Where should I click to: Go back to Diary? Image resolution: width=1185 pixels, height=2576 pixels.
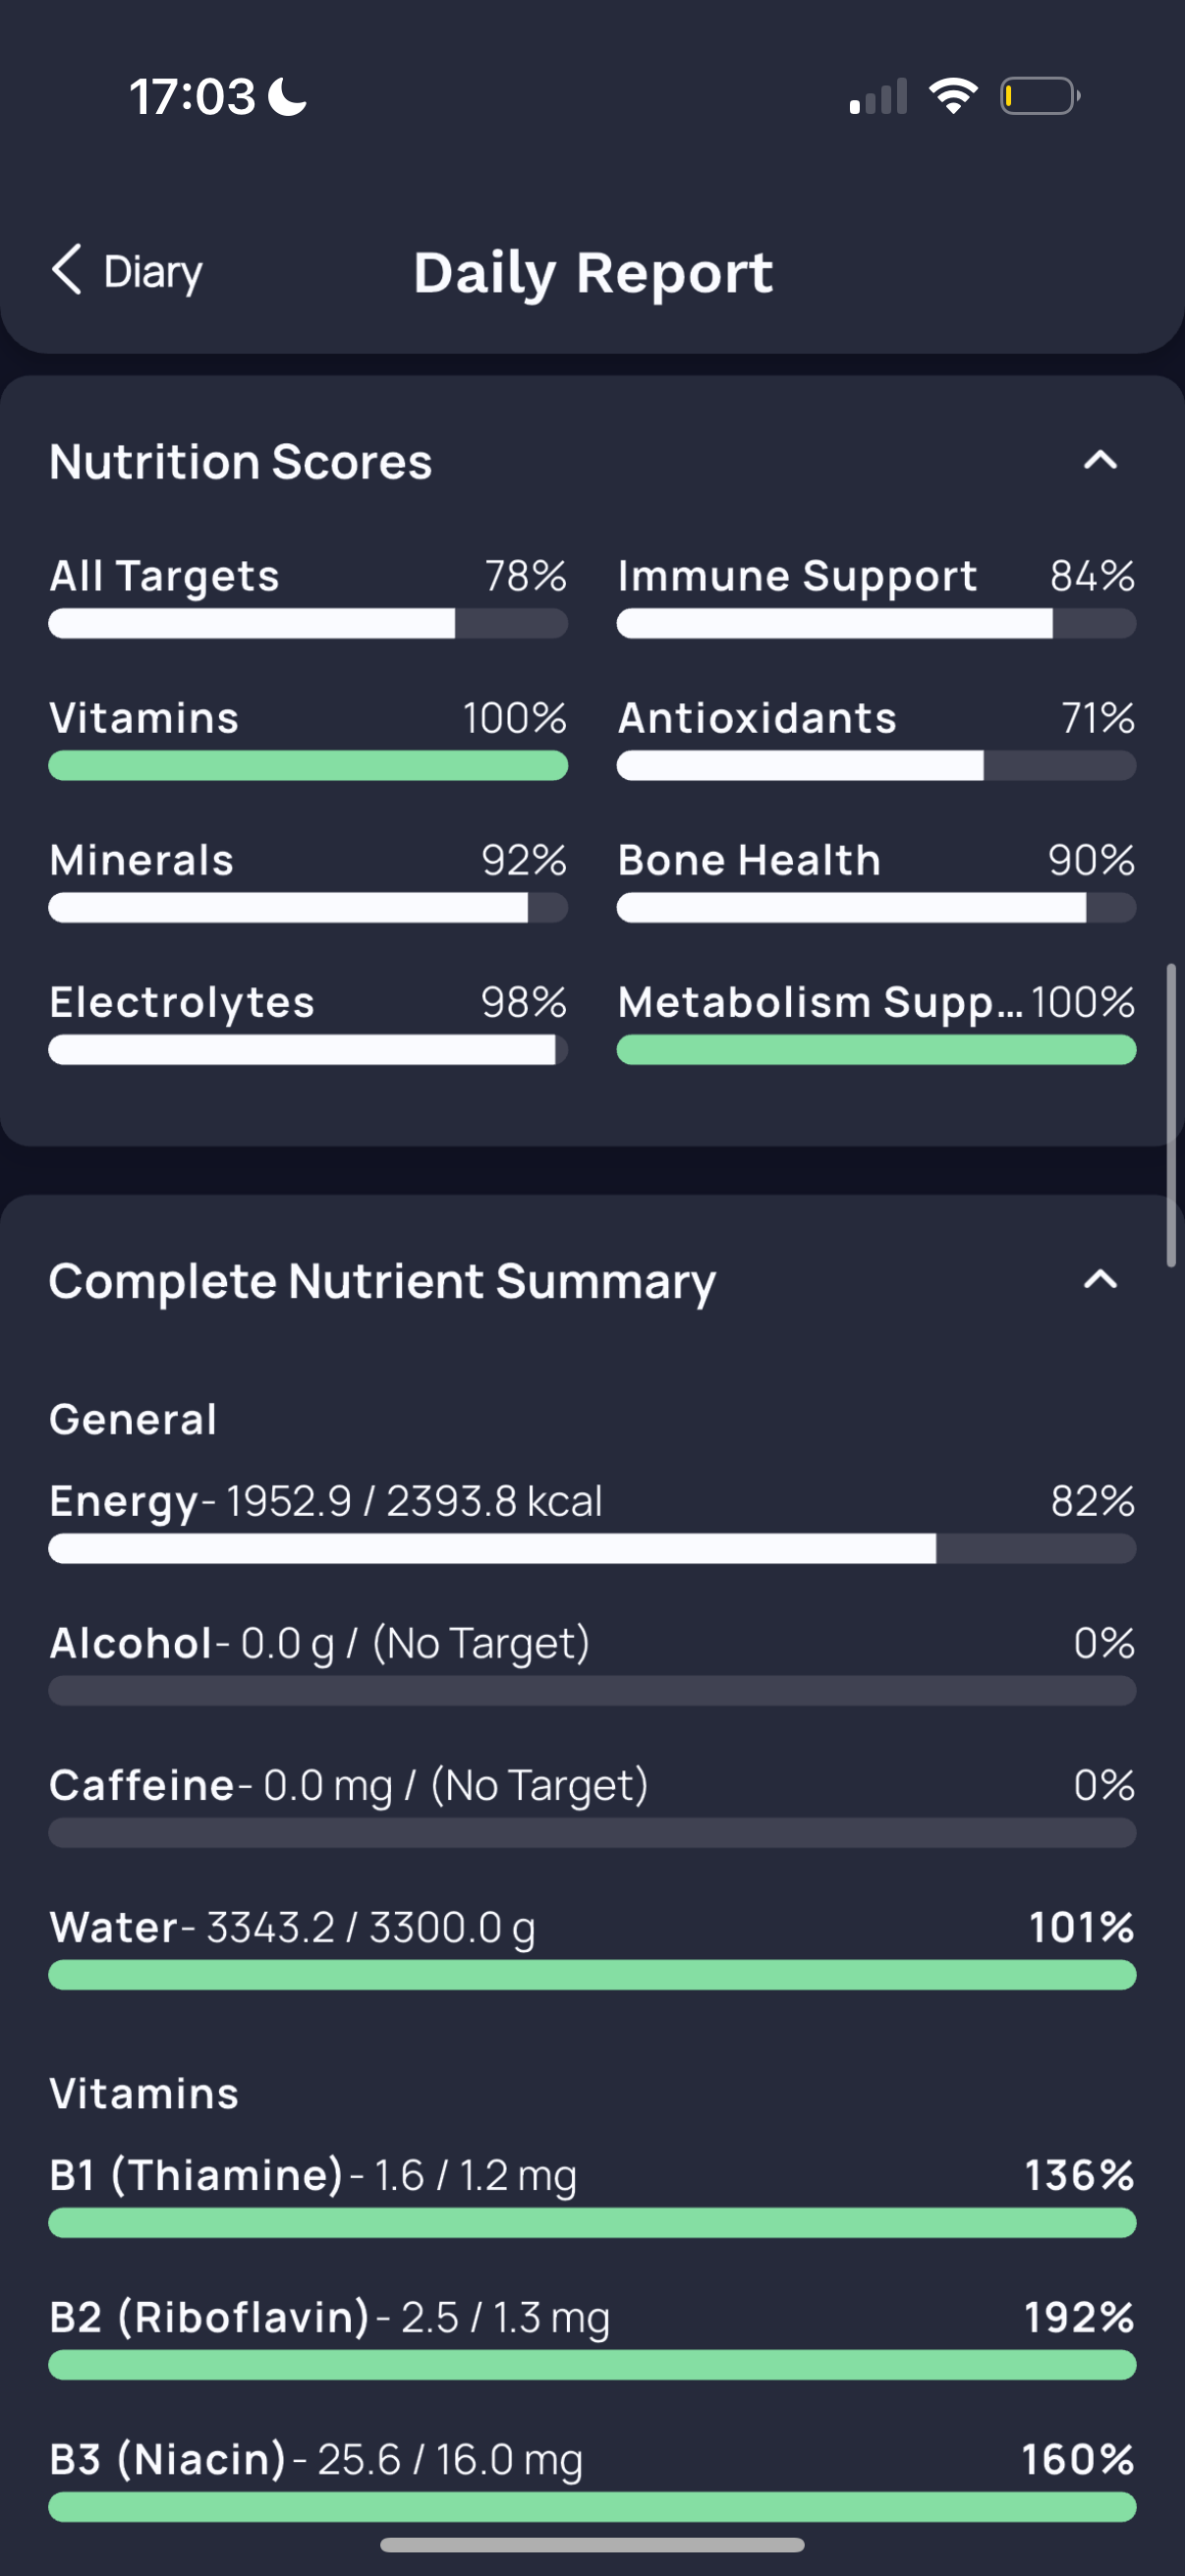pyautogui.click(x=127, y=271)
